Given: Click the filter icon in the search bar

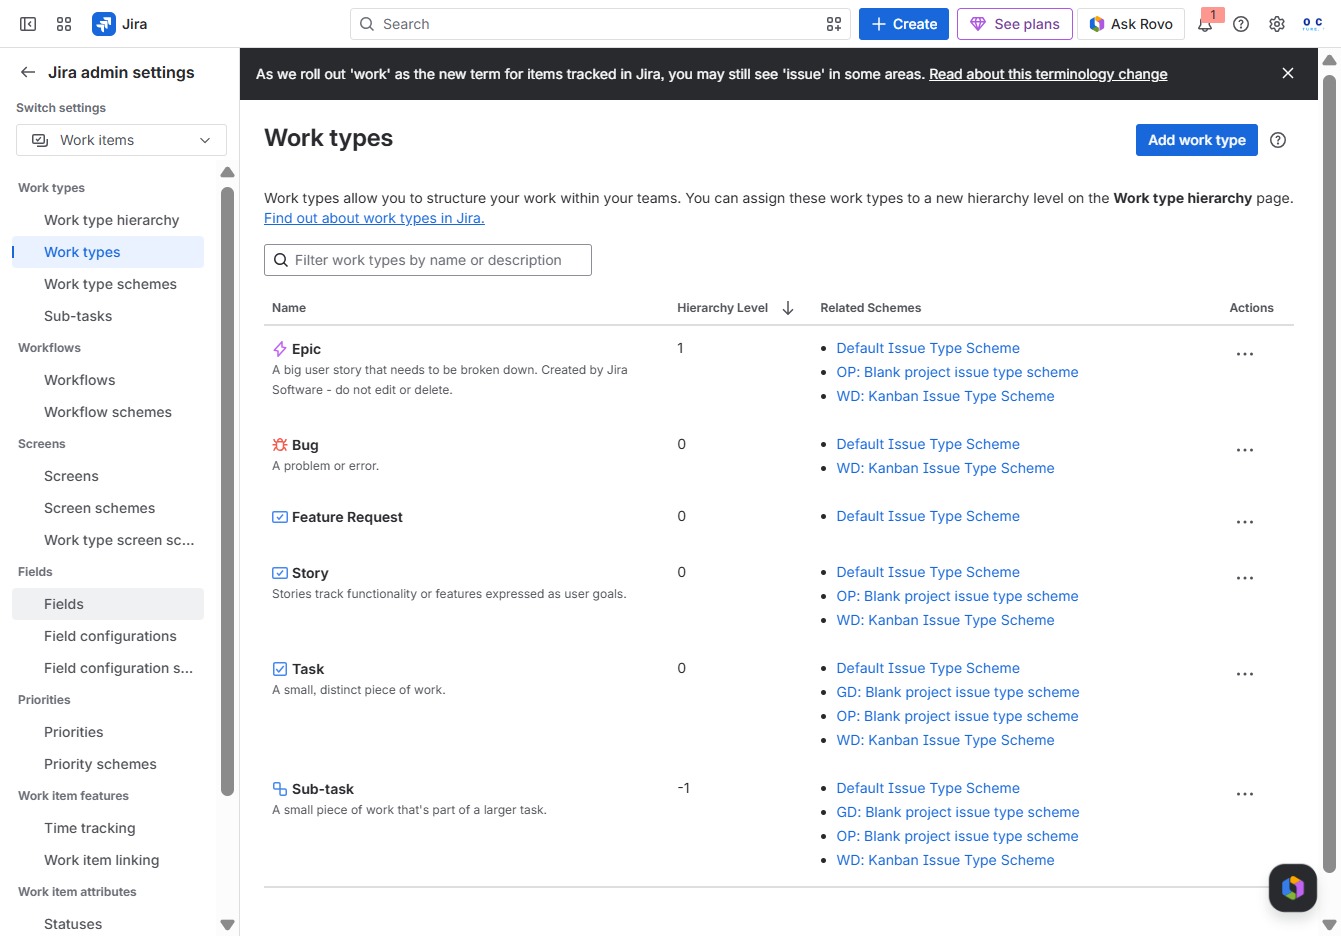Looking at the screenshot, I should pyautogui.click(x=834, y=24).
